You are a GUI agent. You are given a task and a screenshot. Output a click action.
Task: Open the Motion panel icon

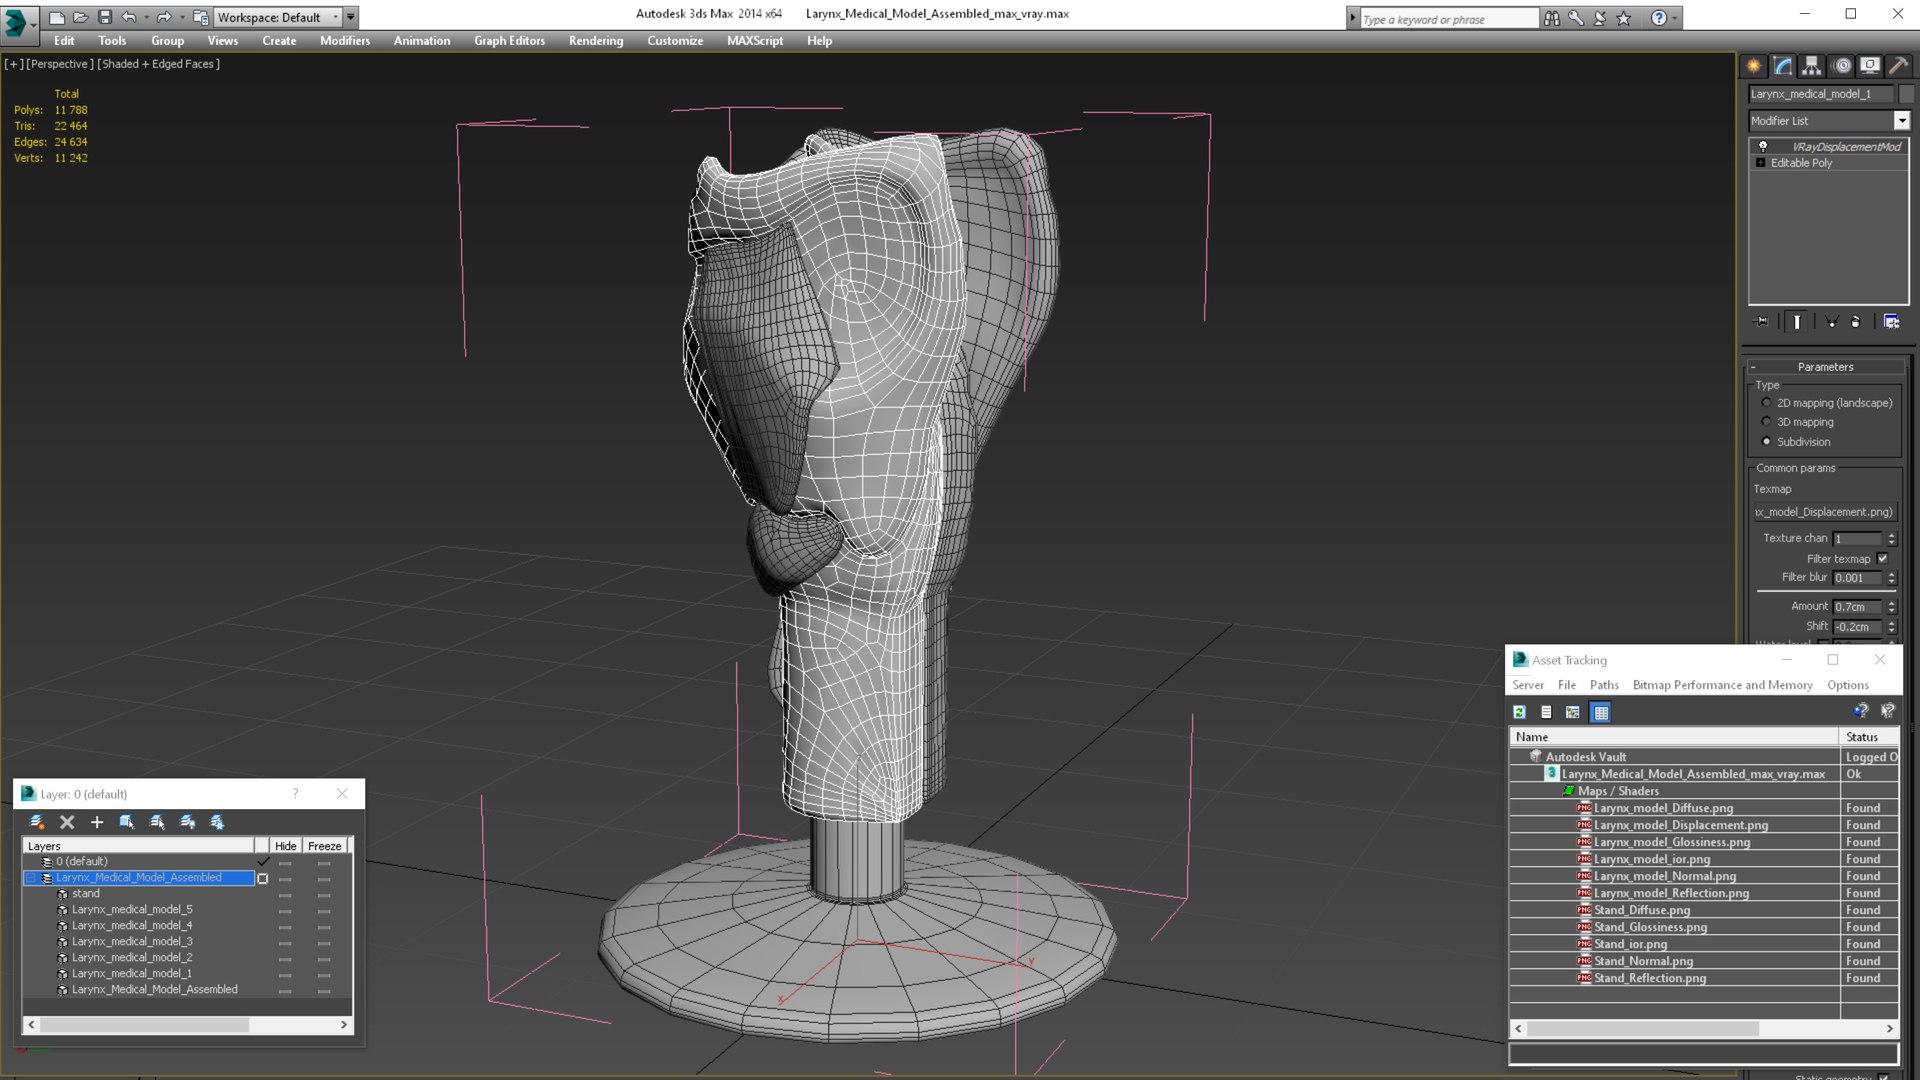[x=1842, y=66]
